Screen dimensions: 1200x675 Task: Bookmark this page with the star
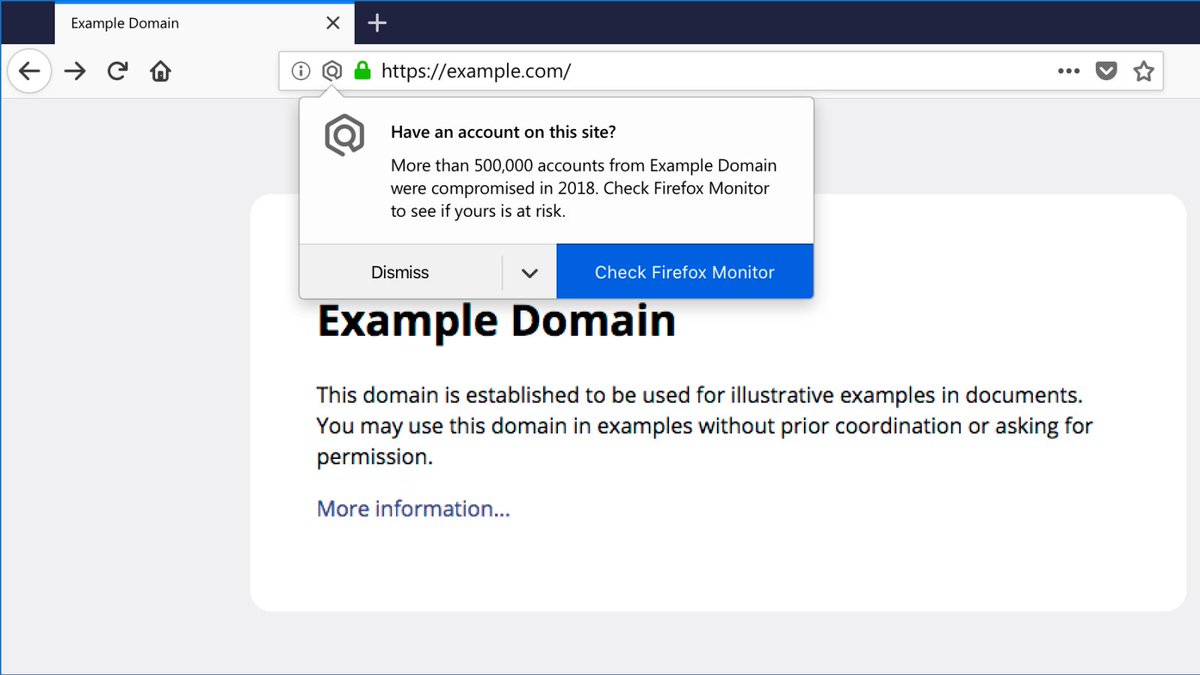[1143, 71]
